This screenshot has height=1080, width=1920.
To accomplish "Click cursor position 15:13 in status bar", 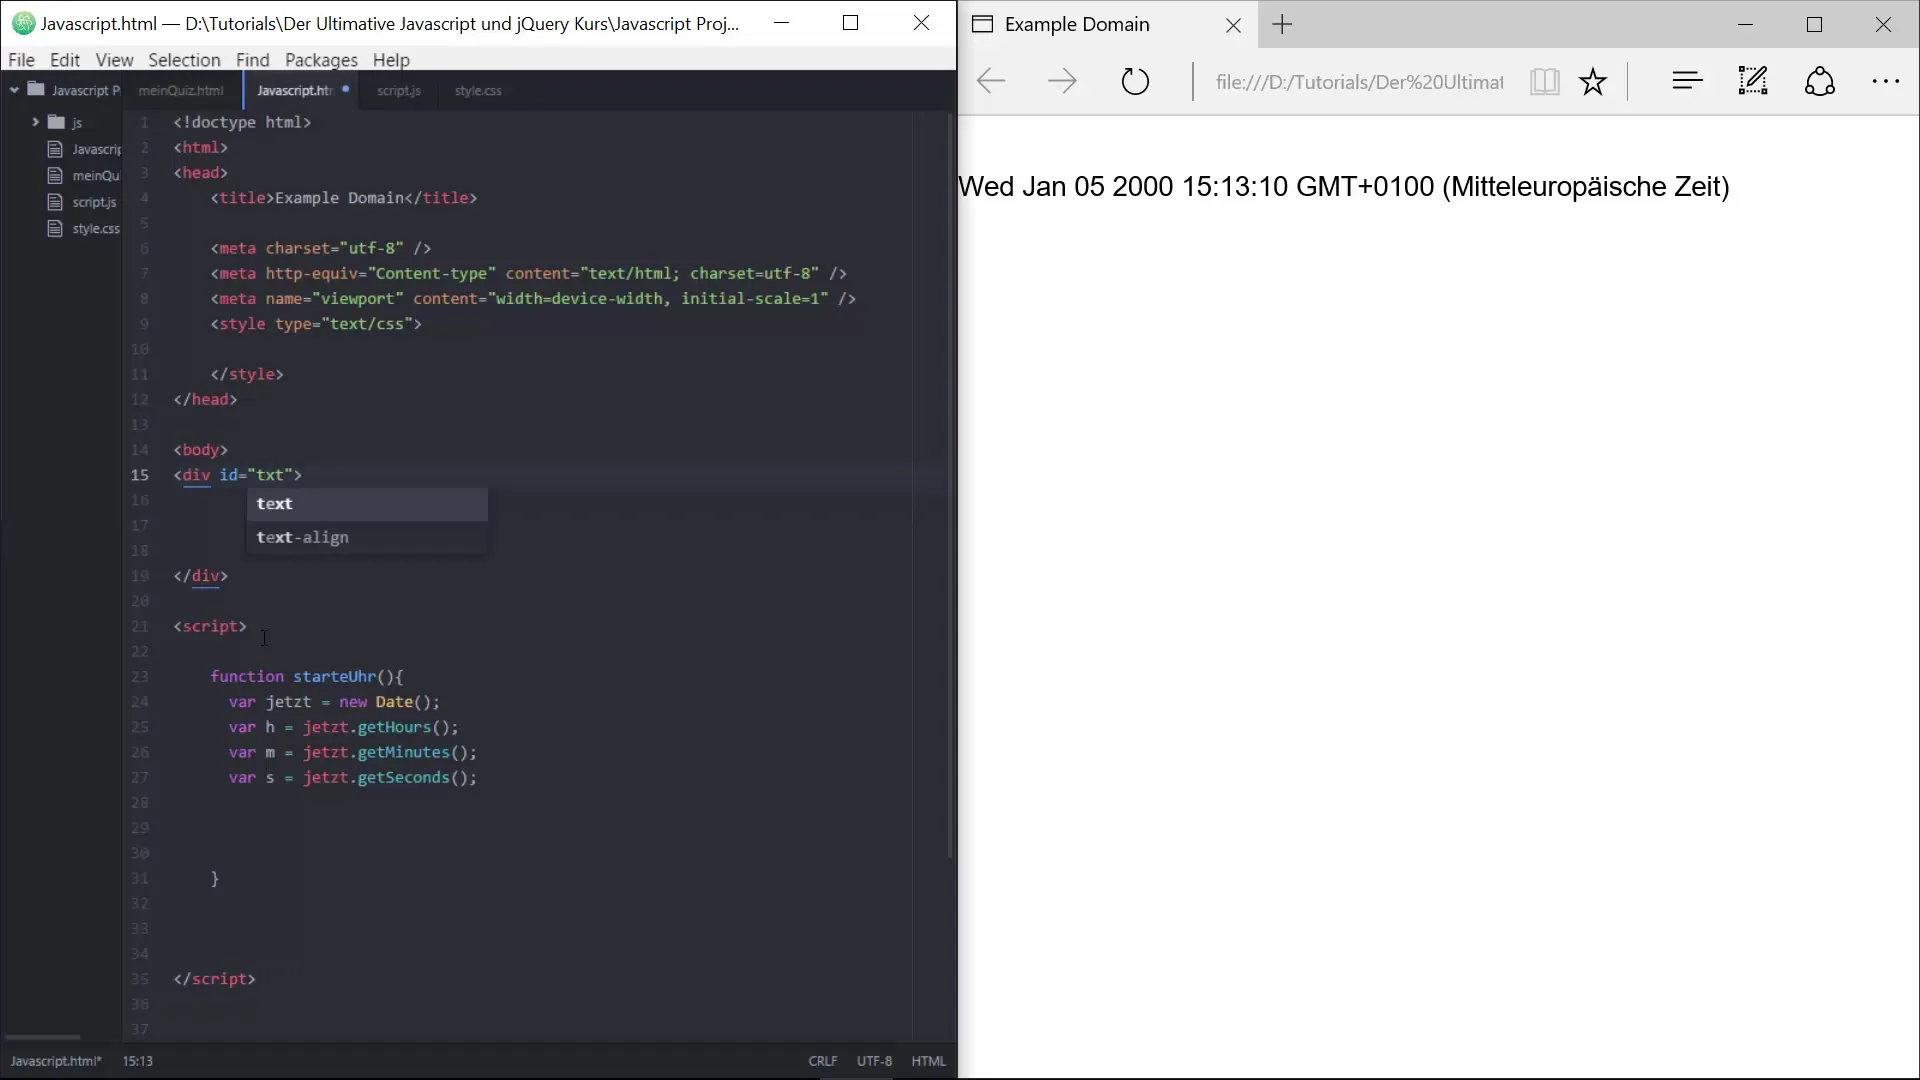I will click(137, 1061).
